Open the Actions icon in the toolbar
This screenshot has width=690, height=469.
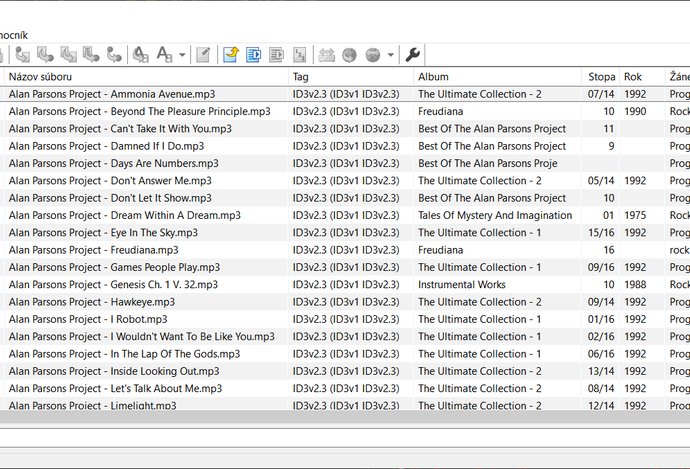coord(141,55)
